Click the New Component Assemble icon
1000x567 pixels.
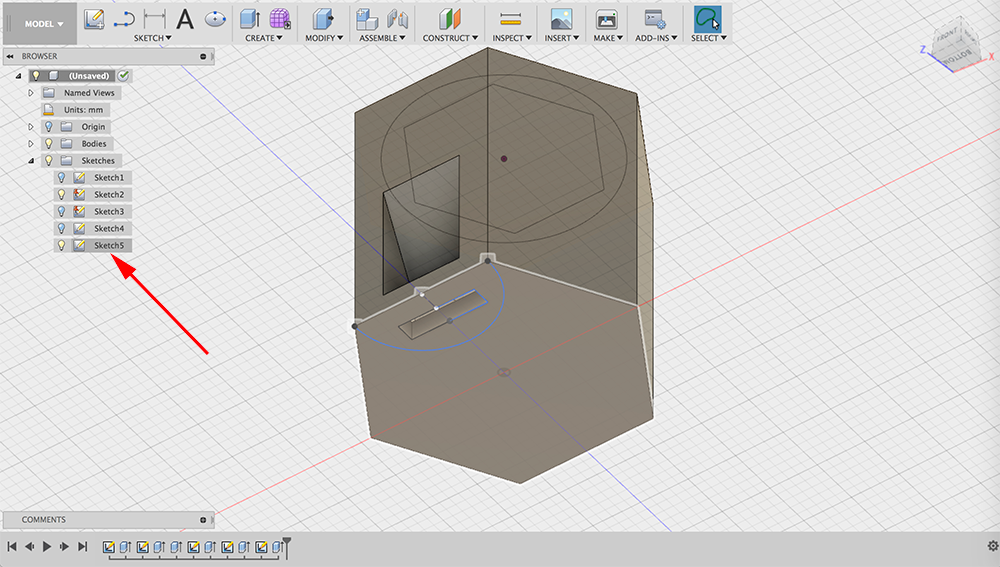[367, 19]
